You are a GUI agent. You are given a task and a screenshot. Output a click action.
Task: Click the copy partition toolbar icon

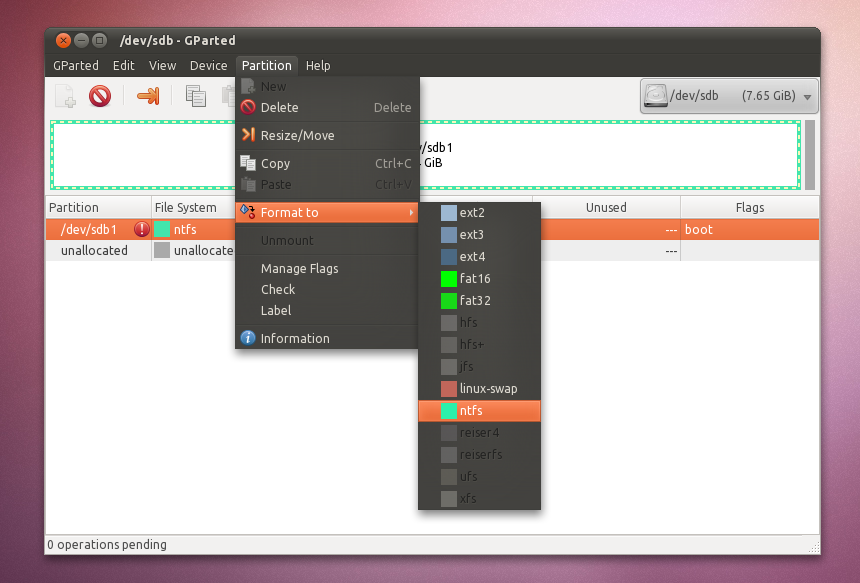[196, 96]
